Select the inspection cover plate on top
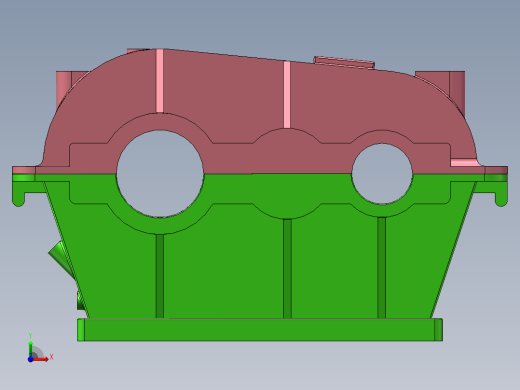Image resolution: width=520 pixels, height=390 pixels. [x=344, y=63]
